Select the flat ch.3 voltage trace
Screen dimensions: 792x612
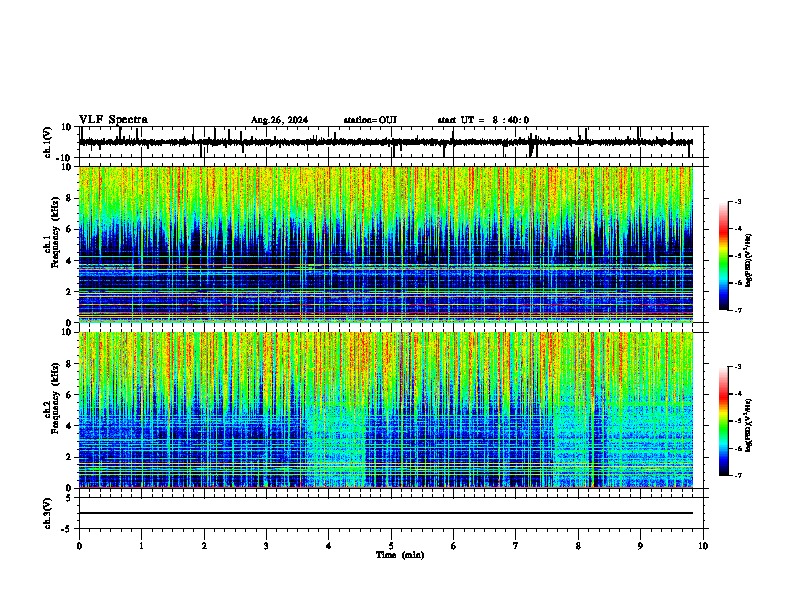(x=386, y=513)
